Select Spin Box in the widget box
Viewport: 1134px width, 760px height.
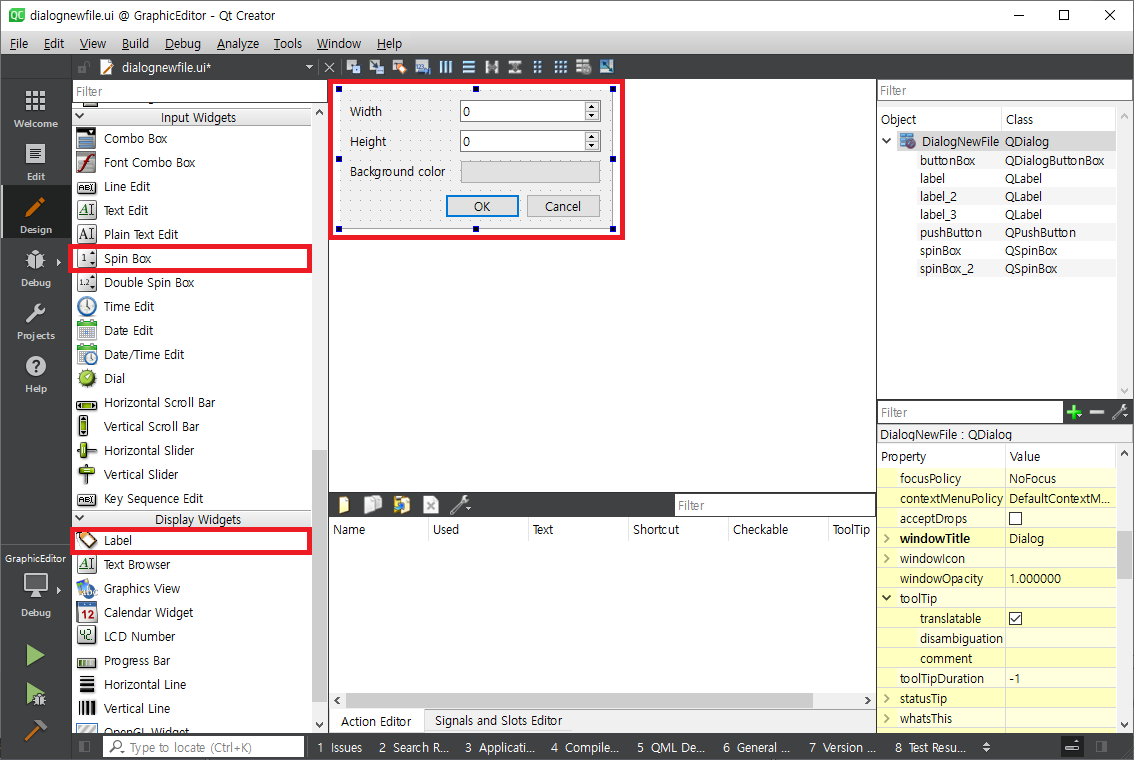[192, 258]
